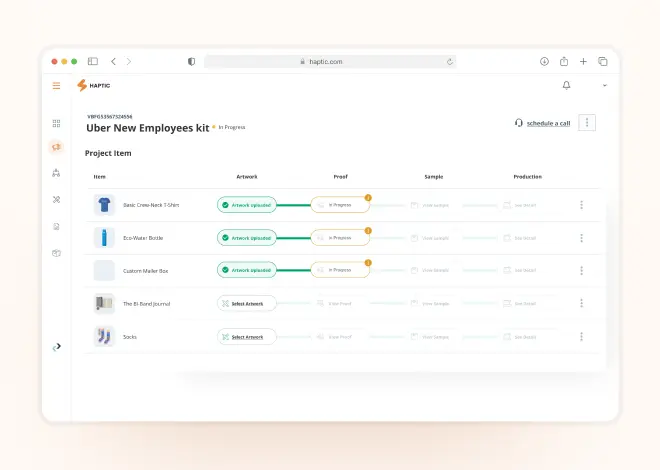
Task: Expand the account dropdown chevron
Action: pyautogui.click(x=605, y=85)
